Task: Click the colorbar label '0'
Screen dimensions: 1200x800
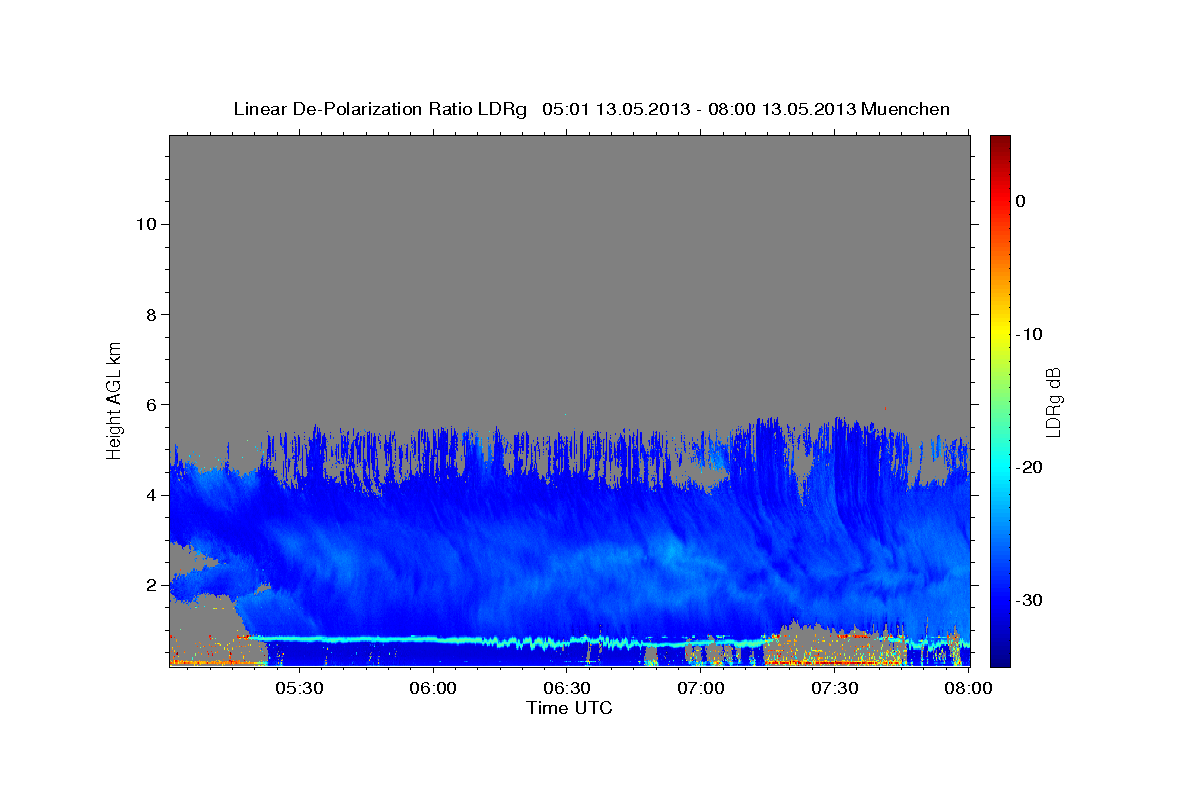Action: [x=1020, y=201]
